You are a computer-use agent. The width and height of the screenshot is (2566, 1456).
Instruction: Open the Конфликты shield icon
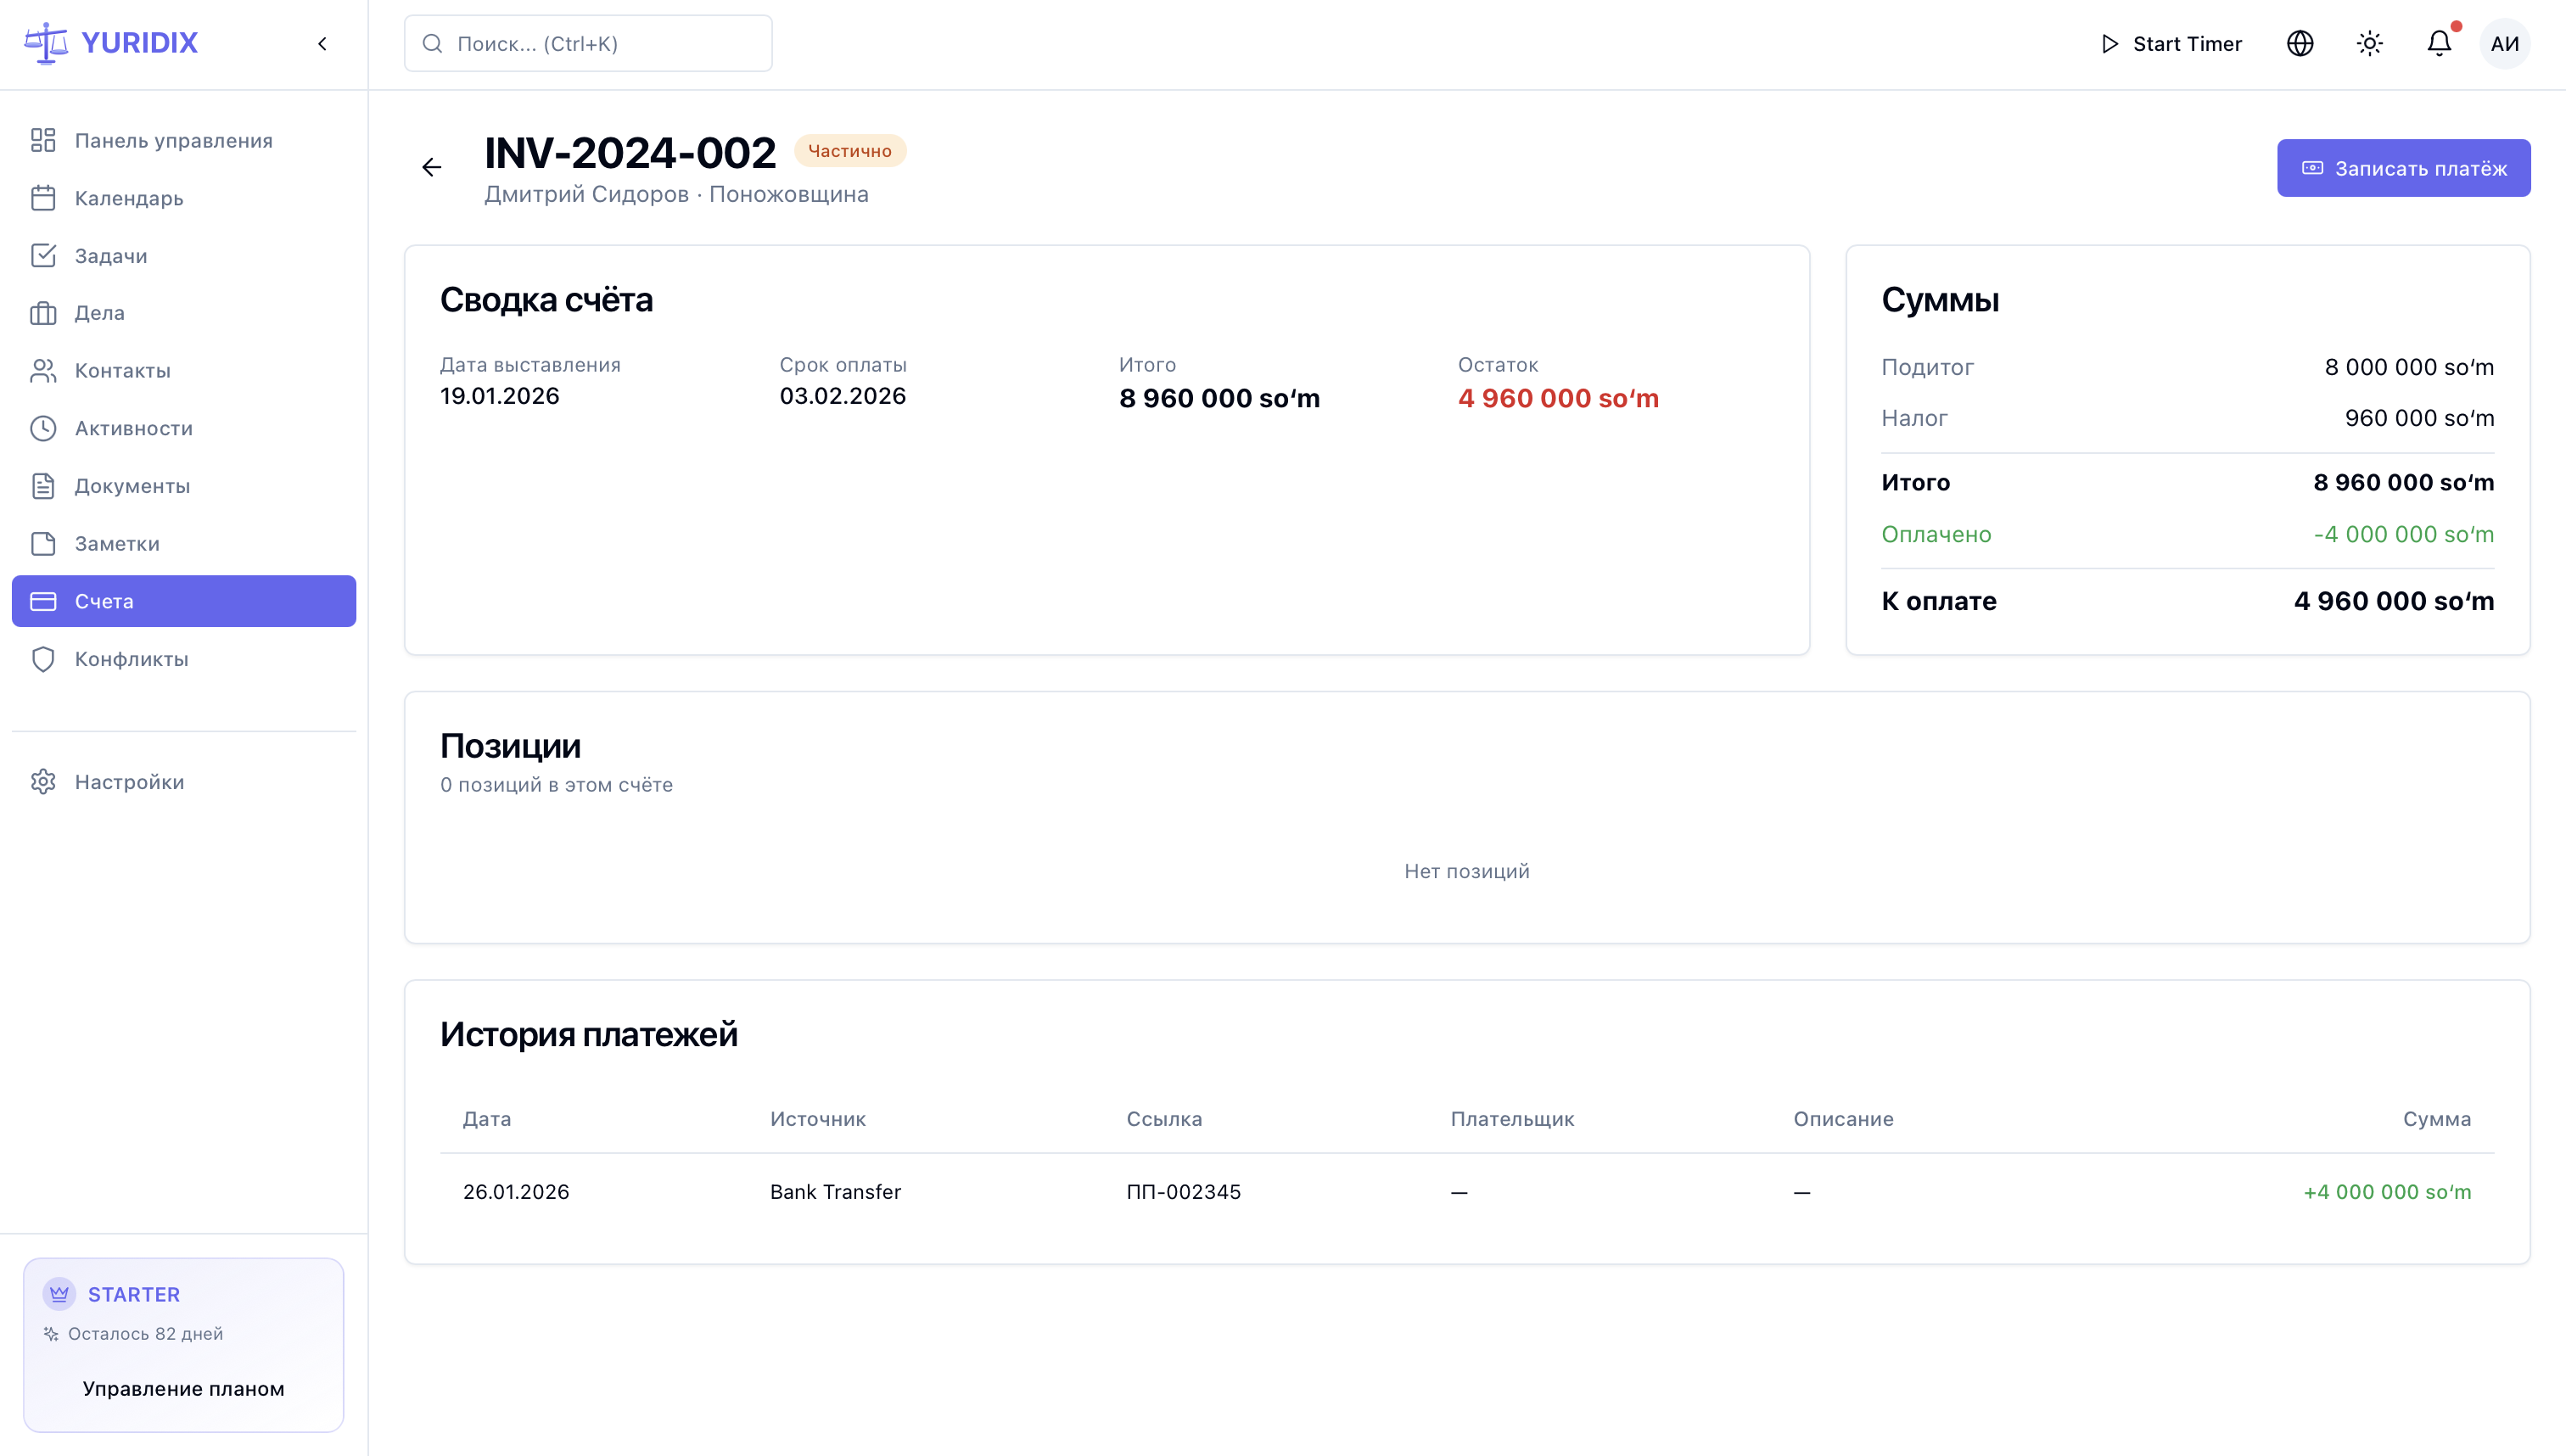[x=43, y=659]
